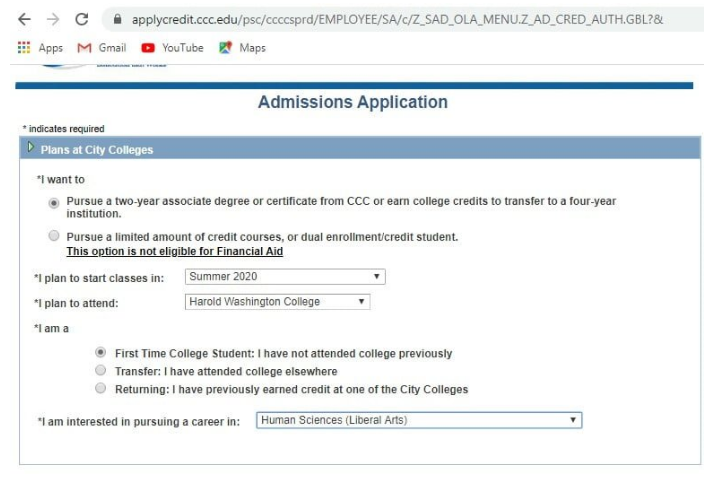This screenshot has height=487, width=722.
Task: Choose Transfer student radio option
Action: click(99, 371)
